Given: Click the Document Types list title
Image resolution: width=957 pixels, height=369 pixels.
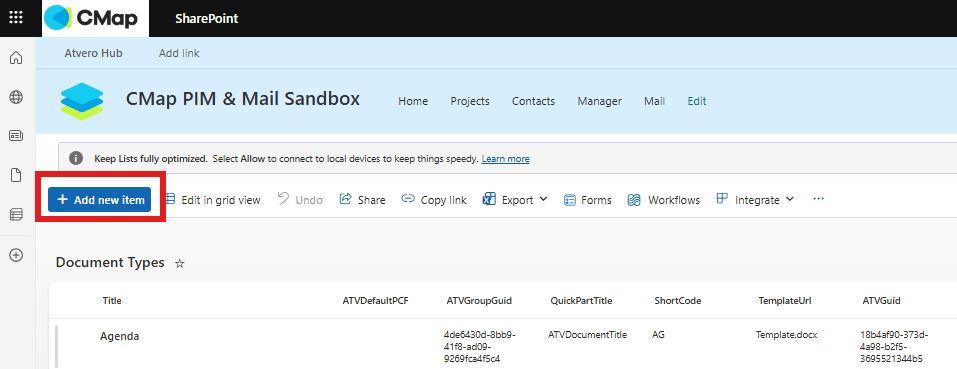Looking at the screenshot, I should [x=110, y=262].
